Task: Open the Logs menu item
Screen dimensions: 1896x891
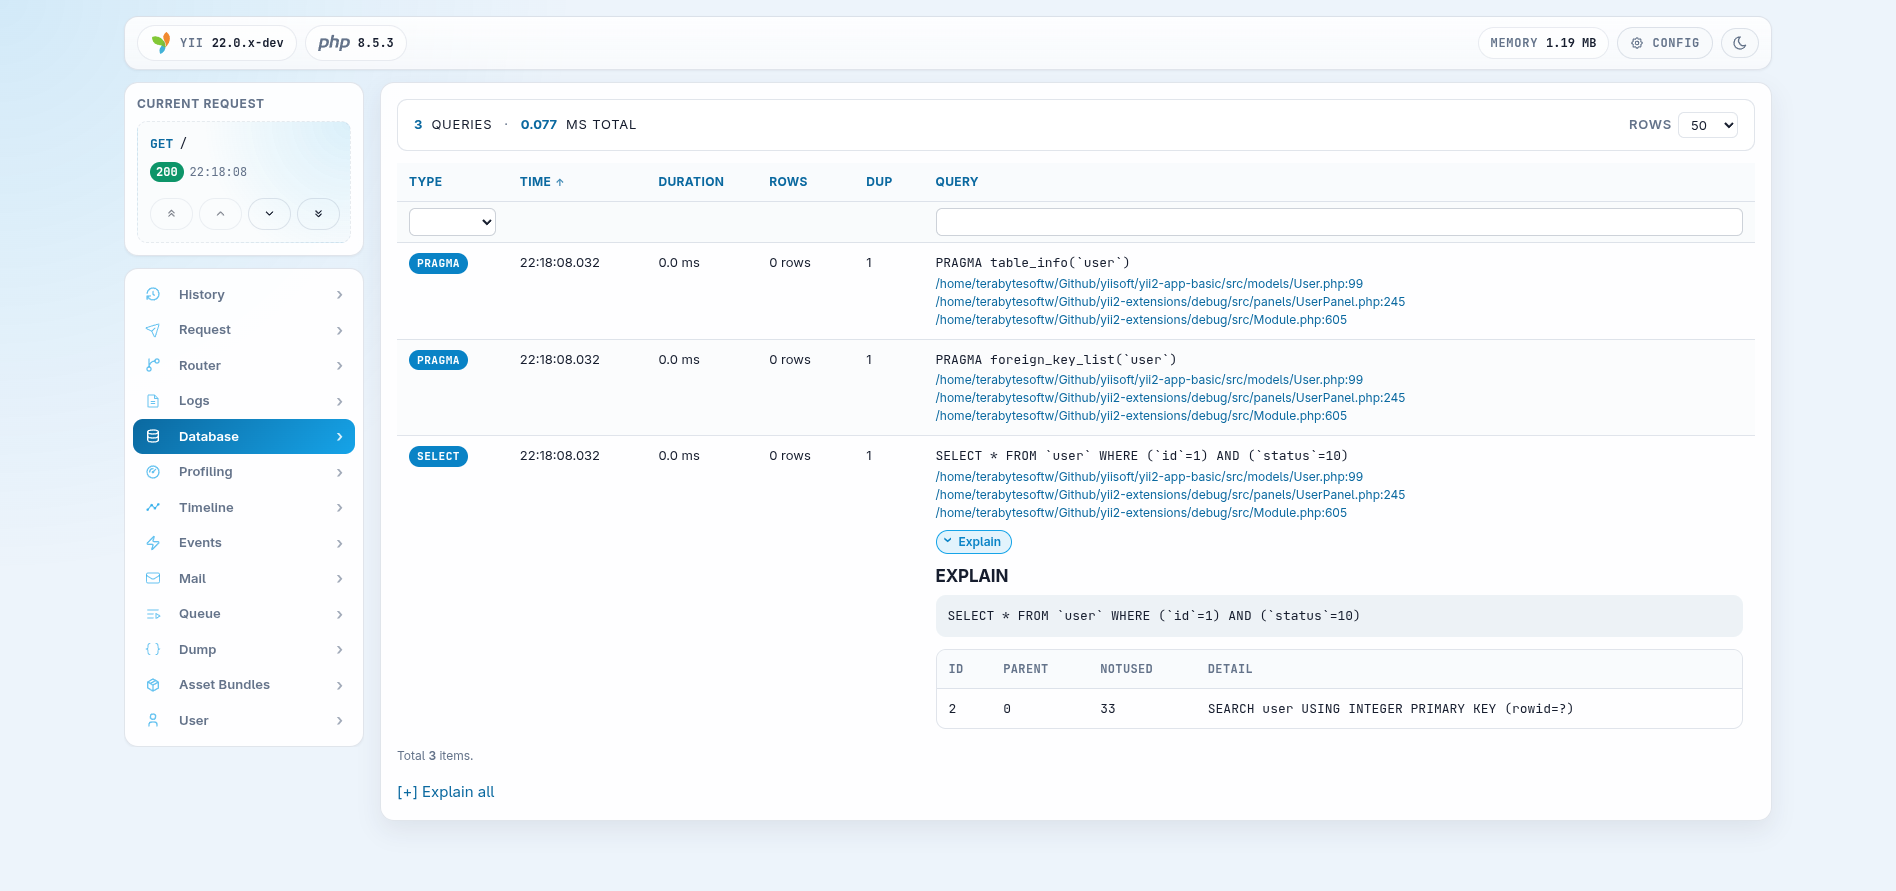Action: (x=244, y=401)
